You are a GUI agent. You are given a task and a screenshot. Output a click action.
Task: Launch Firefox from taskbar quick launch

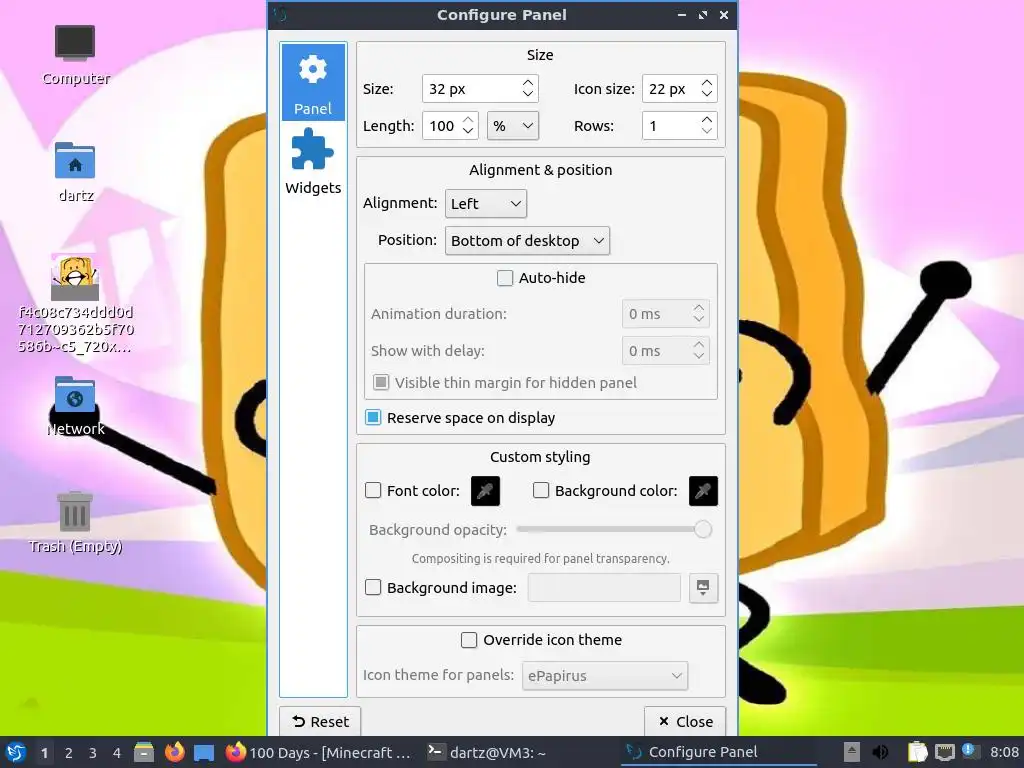click(174, 752)
